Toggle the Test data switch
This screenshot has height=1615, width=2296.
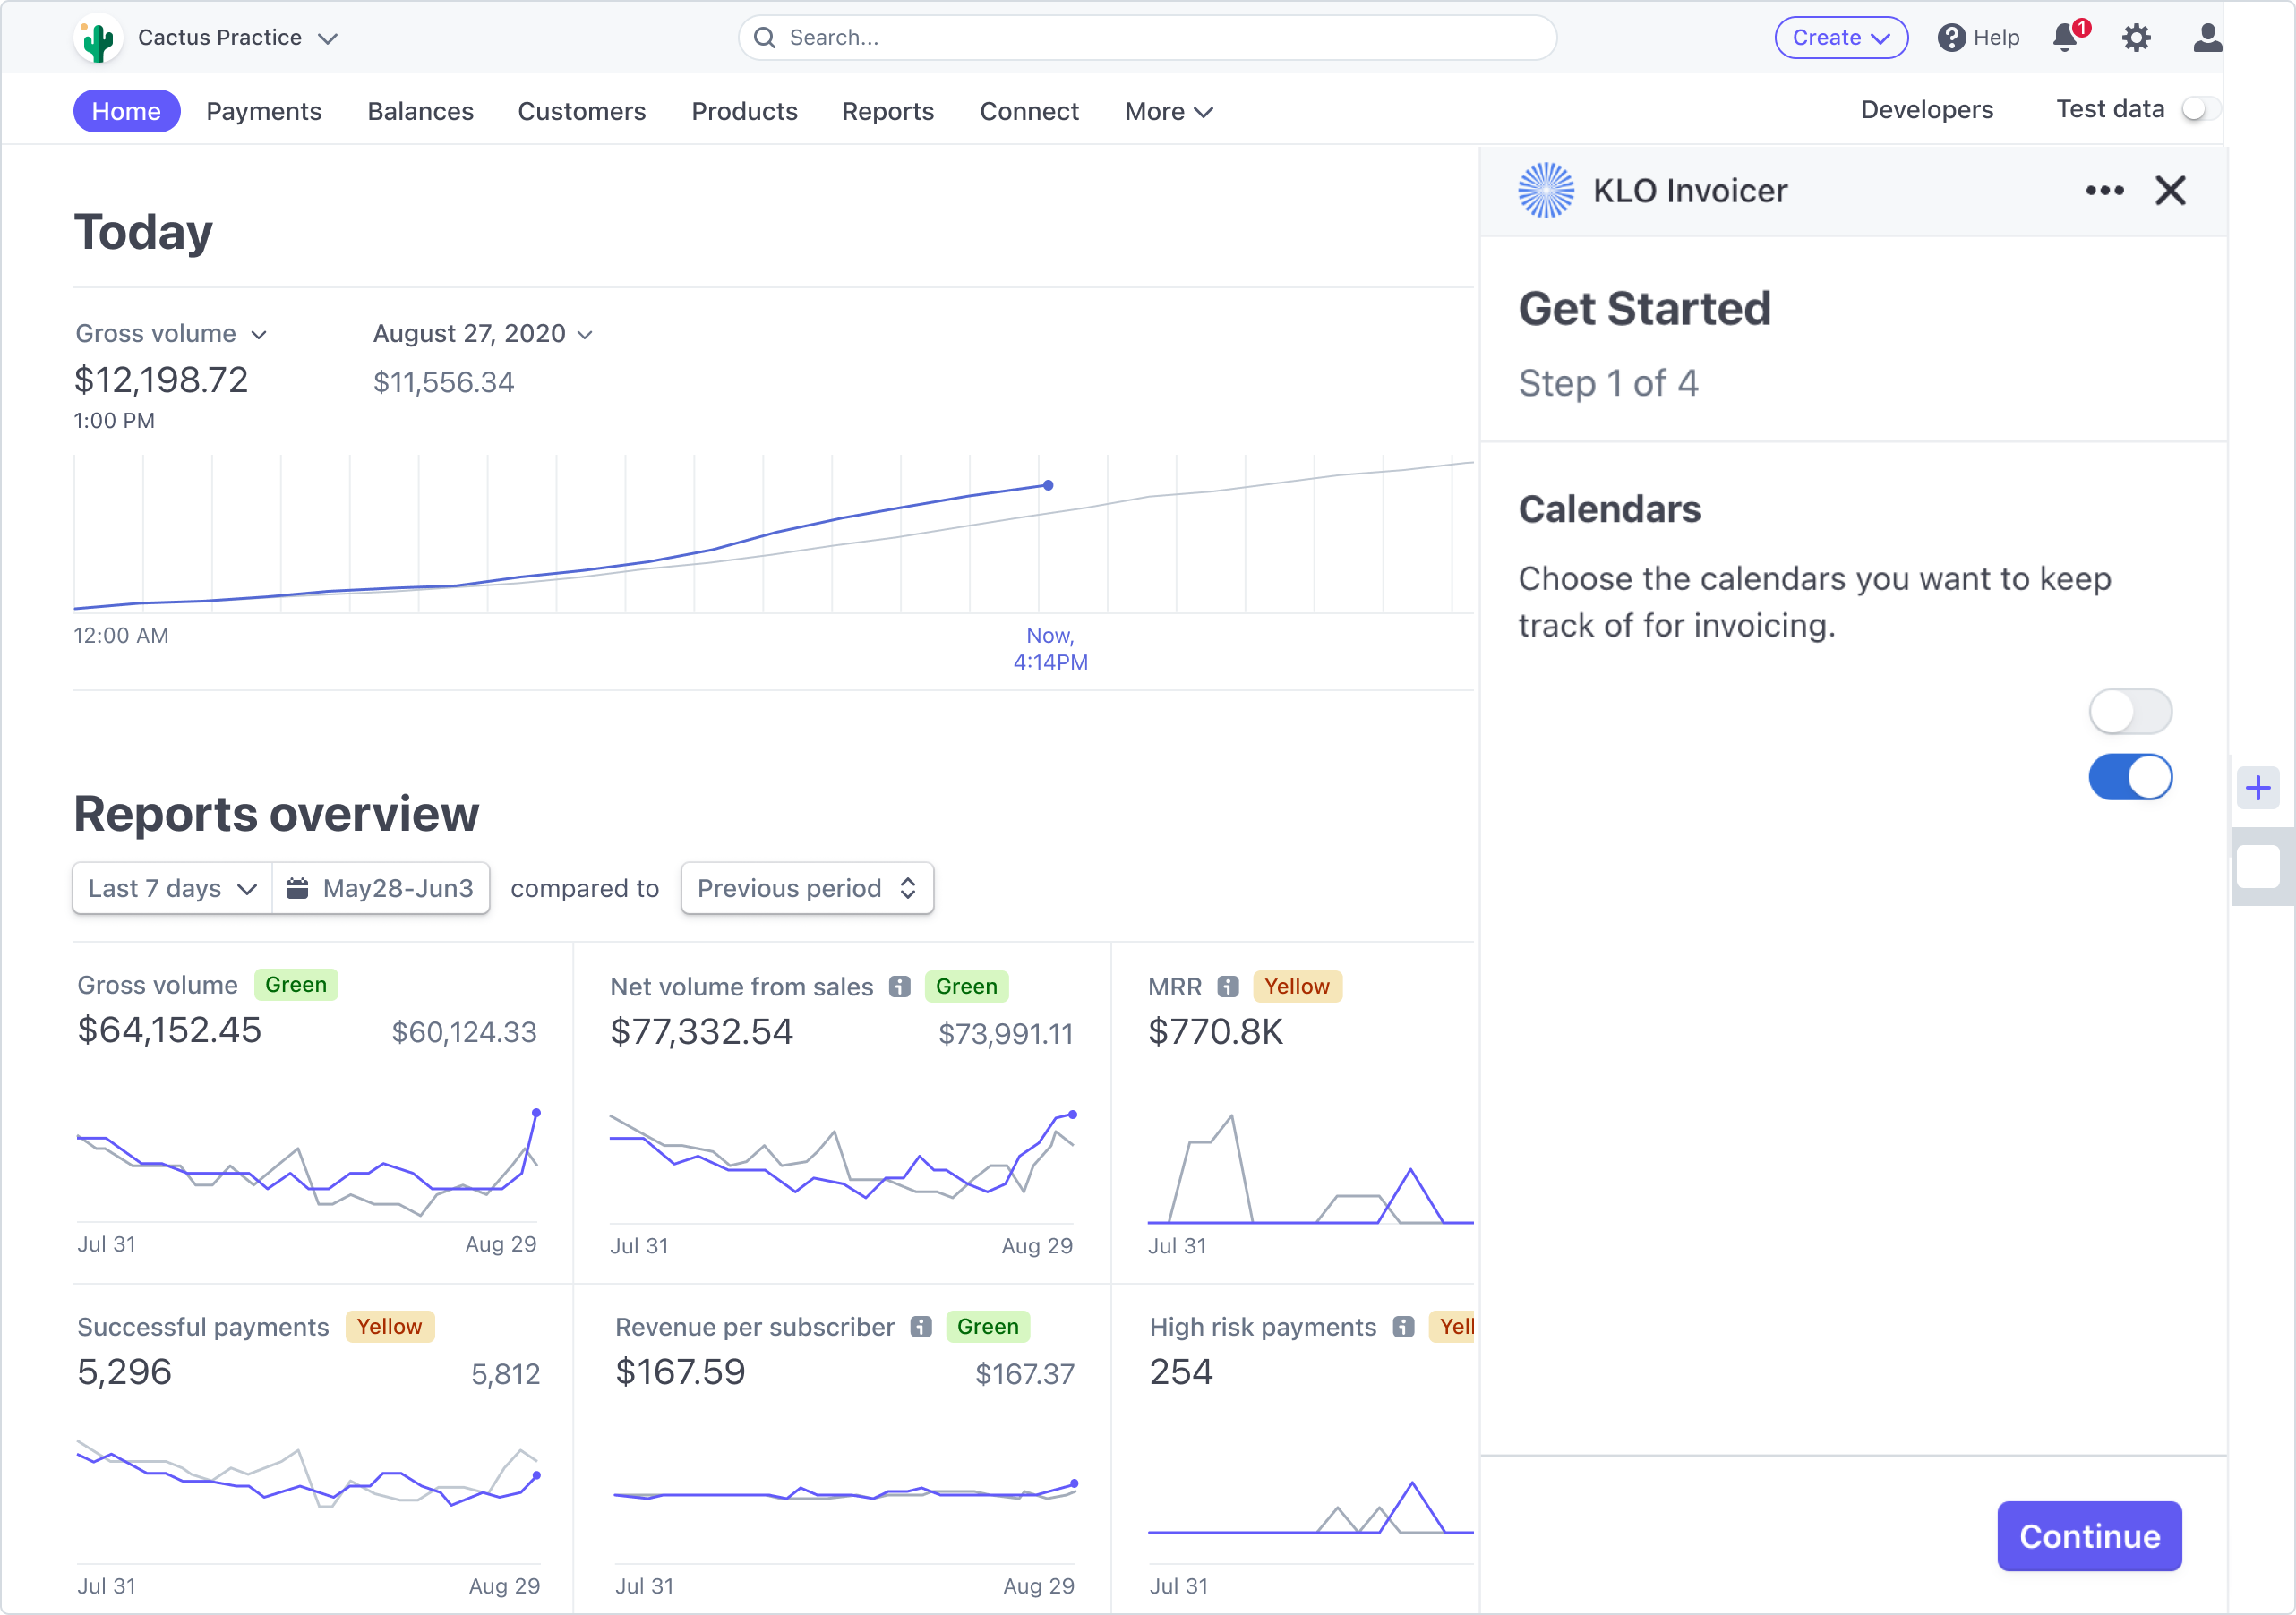[x=2197, y=109]
